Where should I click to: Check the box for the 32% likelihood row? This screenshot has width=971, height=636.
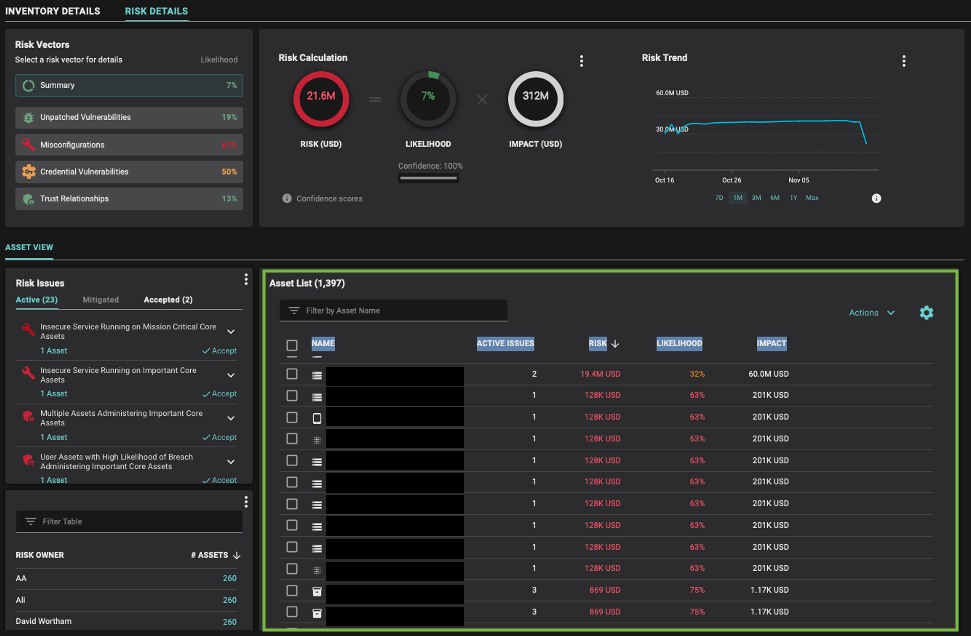[292, 374]
